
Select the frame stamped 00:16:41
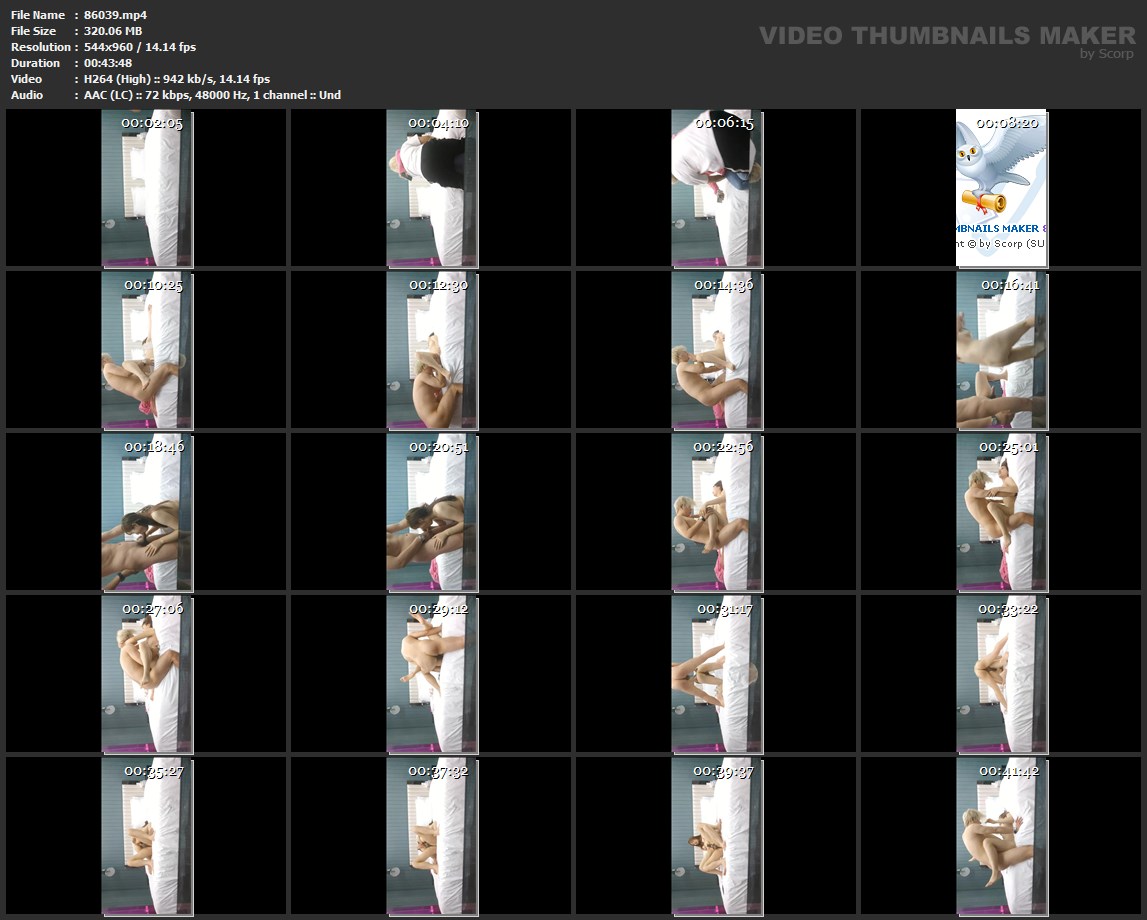[x=1001, y=350]
